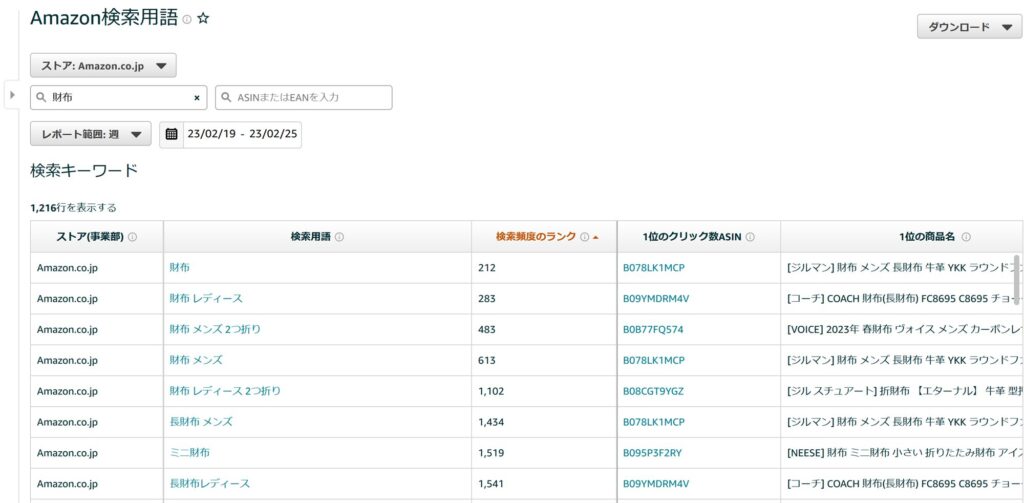The height and width of the screenshot is (503, 1024).
Task: Select the rank value 283
Action: (487, 299)
